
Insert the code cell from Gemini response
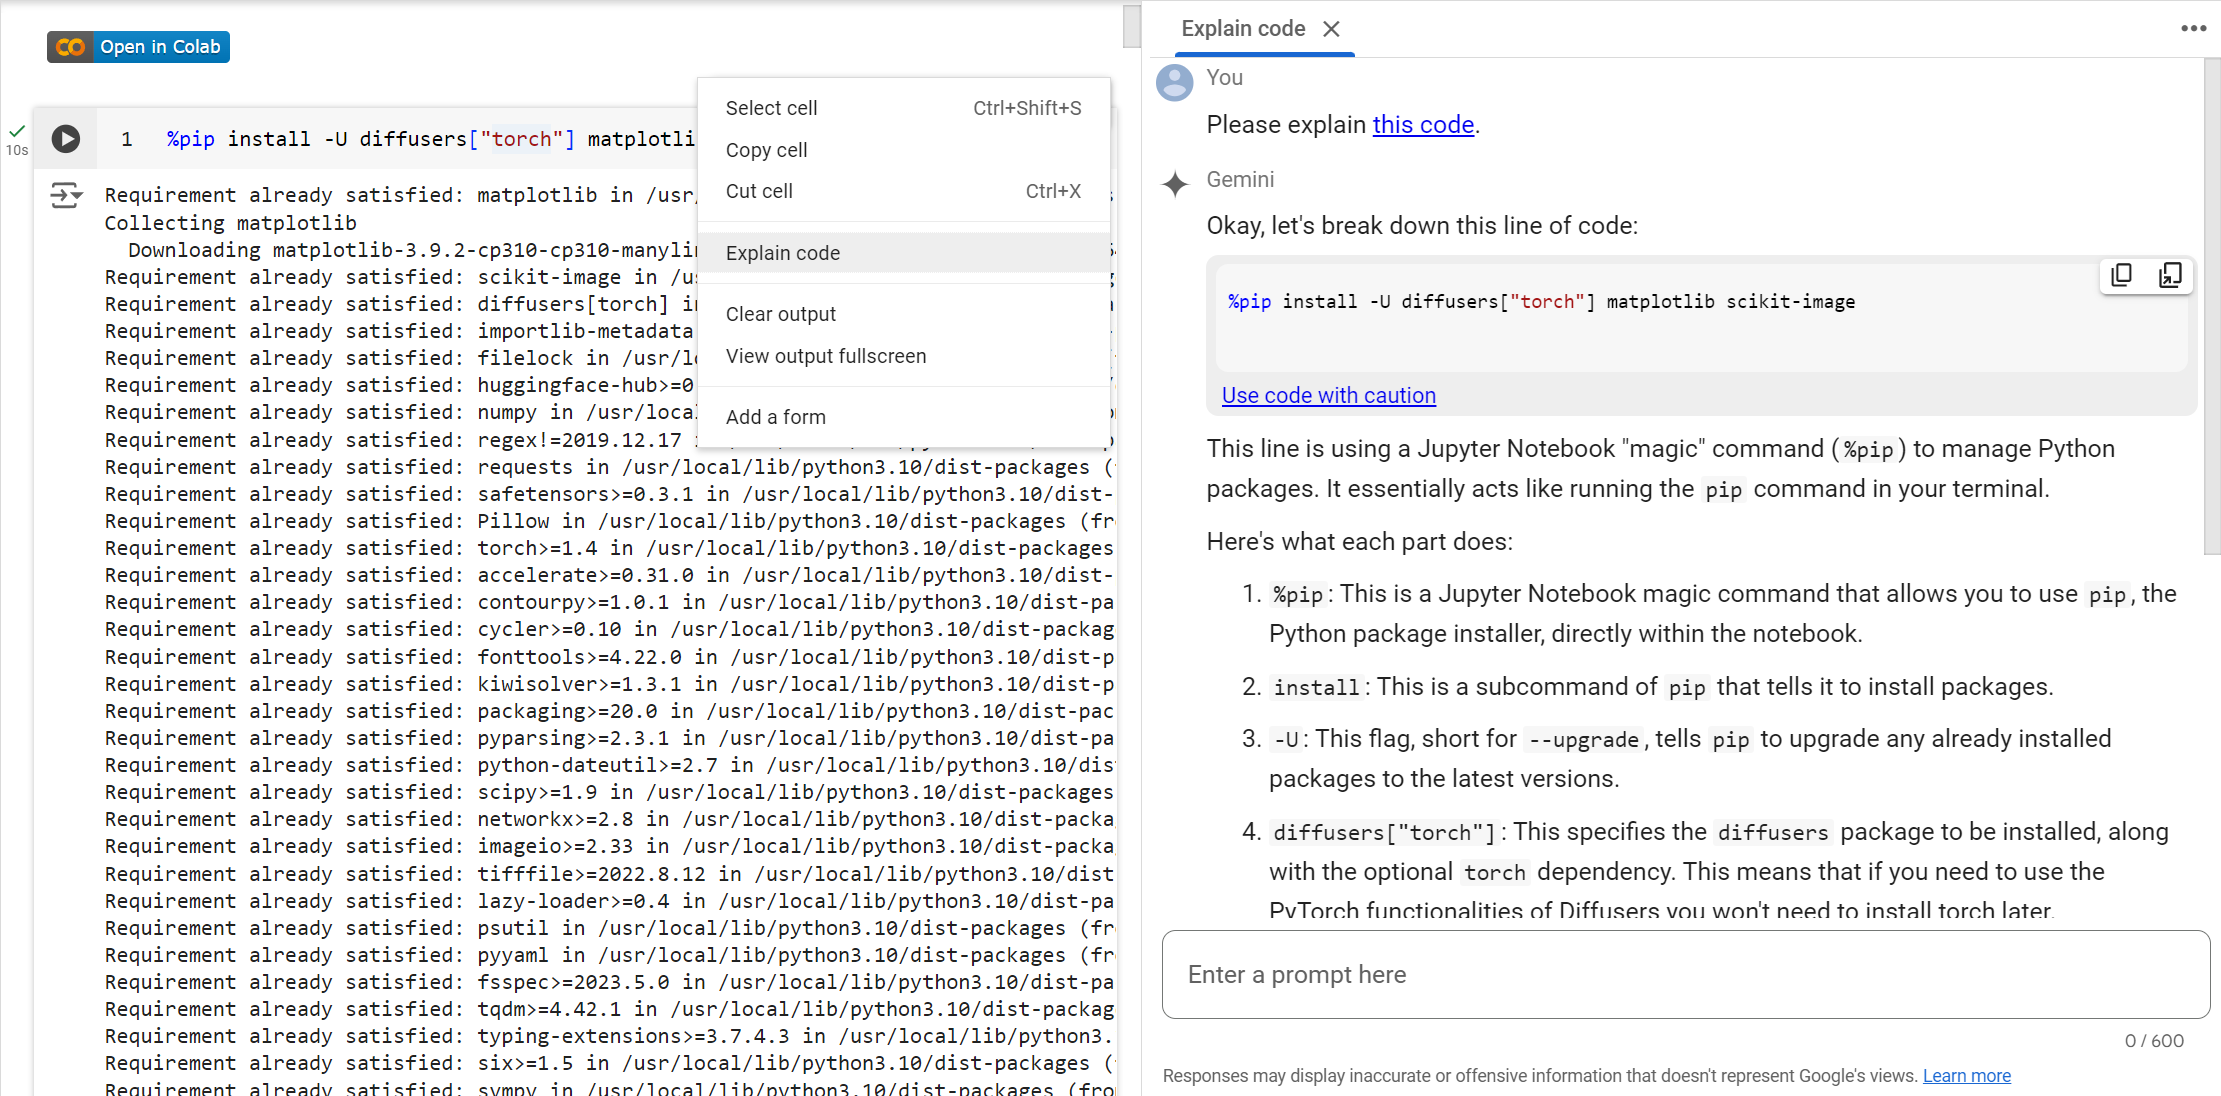pos(2169,275)
